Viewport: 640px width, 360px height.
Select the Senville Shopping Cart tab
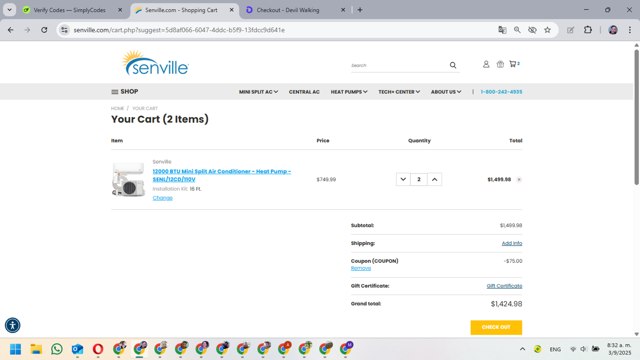coord(181,10)
